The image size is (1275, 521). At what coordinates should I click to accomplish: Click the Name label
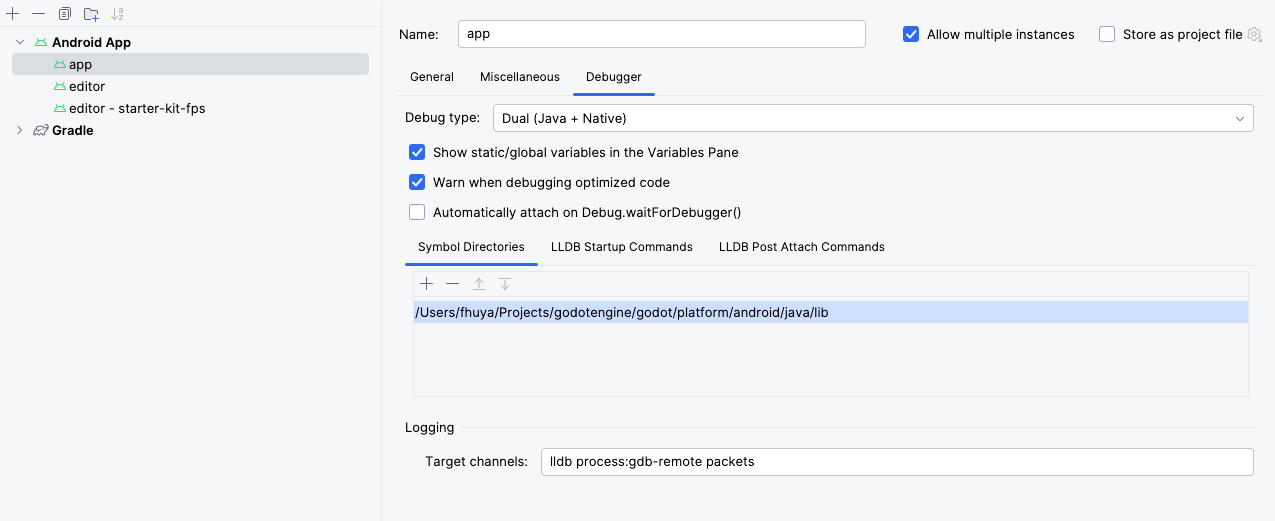418,34
